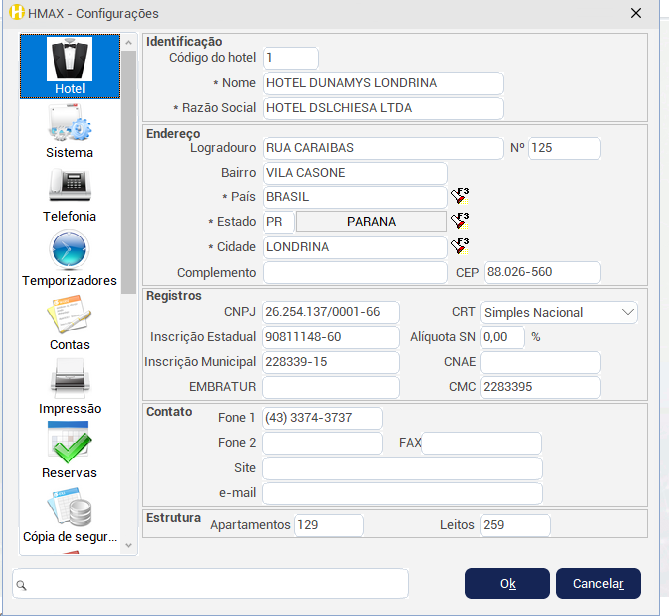Image resolution: width=669 pixels, height=616 pixels.
Task: Click the search field at bottom
Action: tap(210, 583)
